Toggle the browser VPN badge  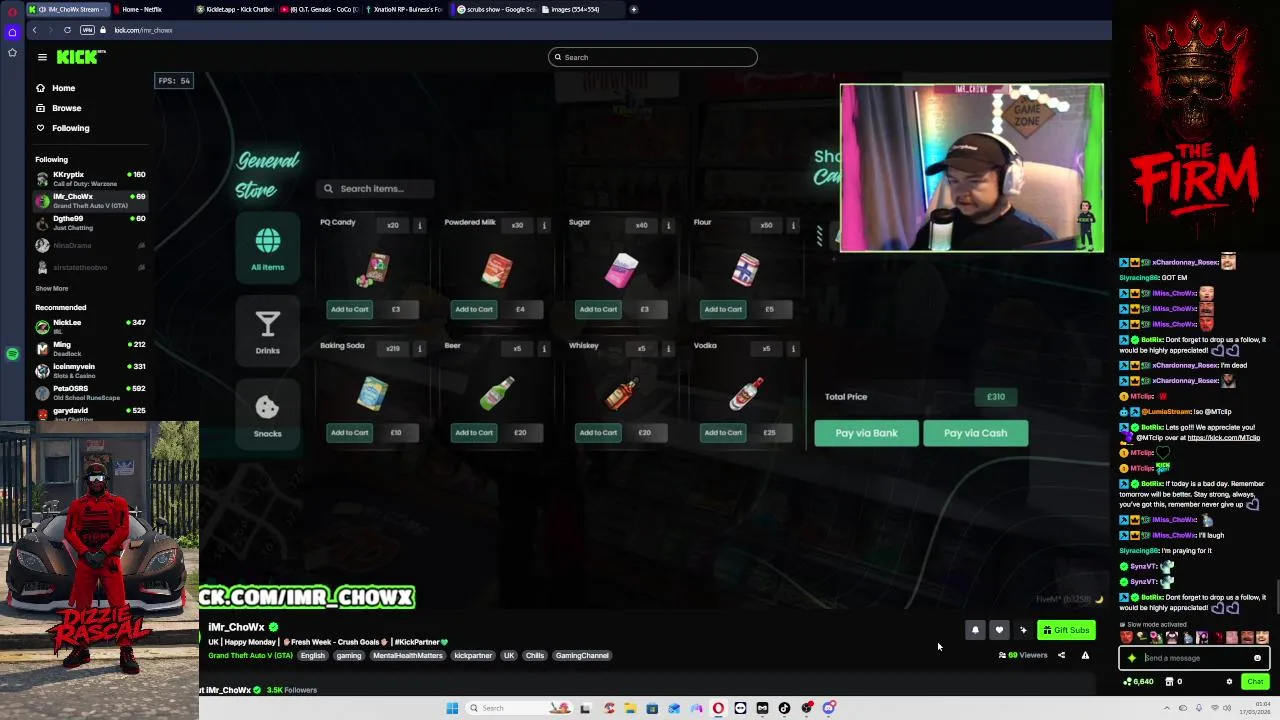(87, 30)
